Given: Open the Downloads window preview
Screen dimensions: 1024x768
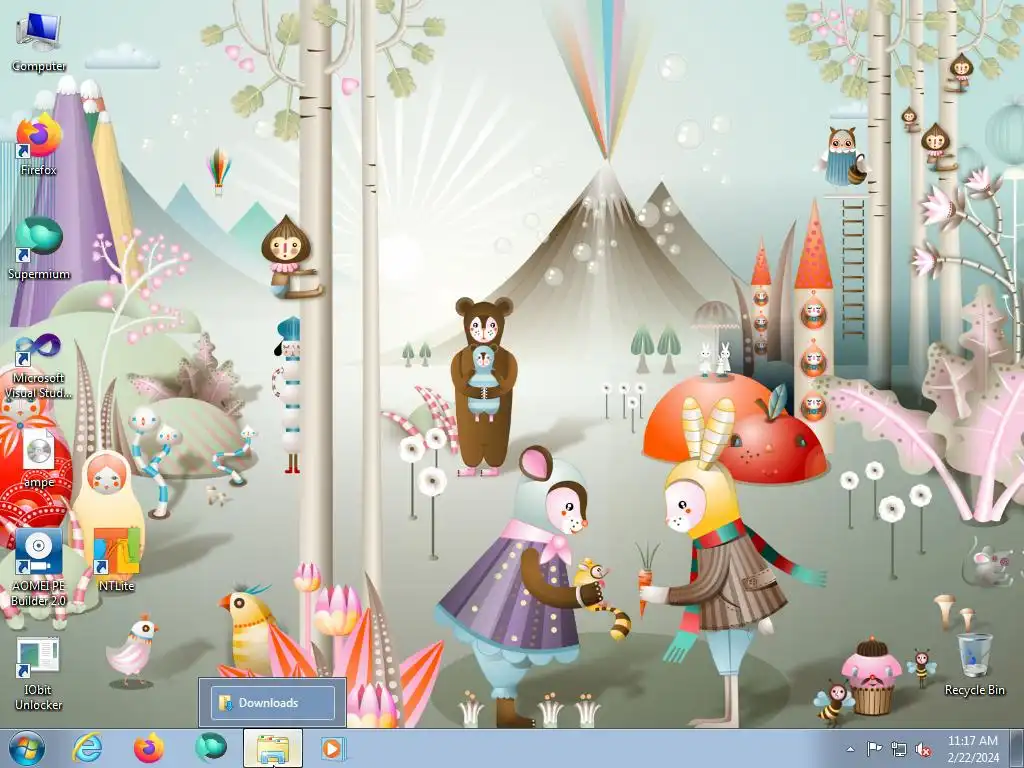Looking at the screenshot, I should tap(272, 703).
